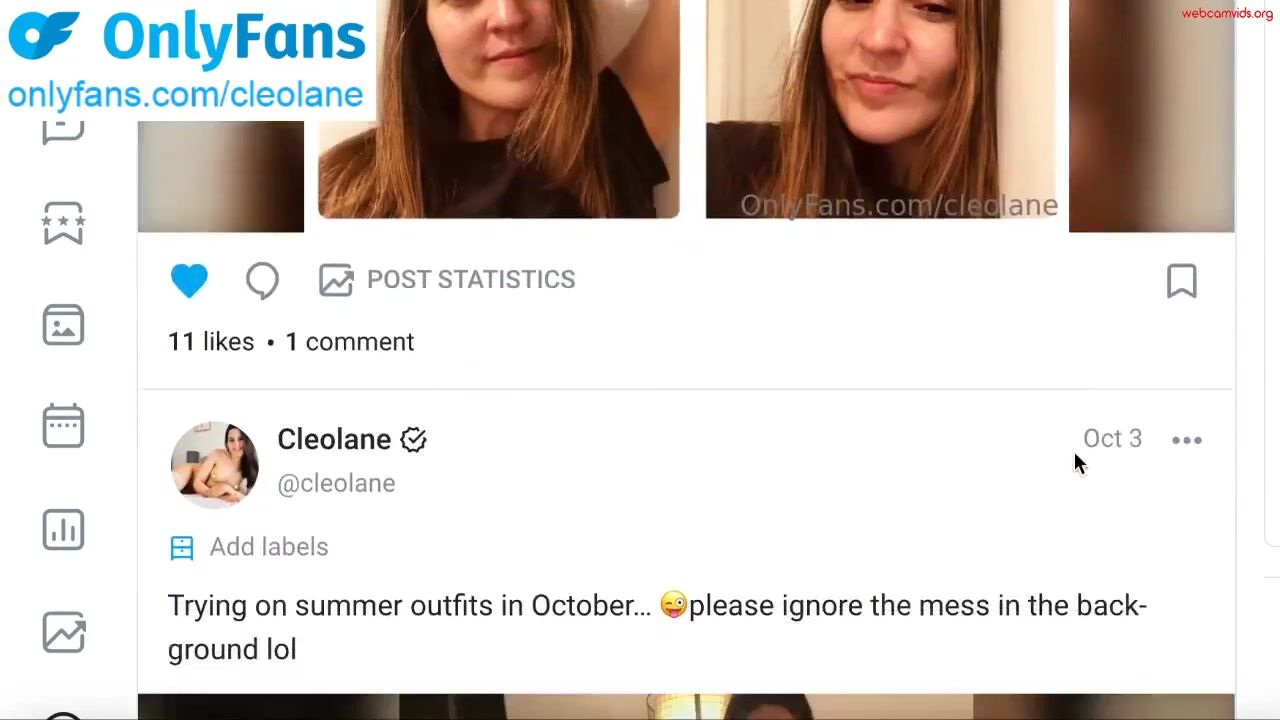Open the watermarked OnlyFans.com/cleolane photo thumbnail
This screenshot has height=720, width=1280.
coord(881,109)
